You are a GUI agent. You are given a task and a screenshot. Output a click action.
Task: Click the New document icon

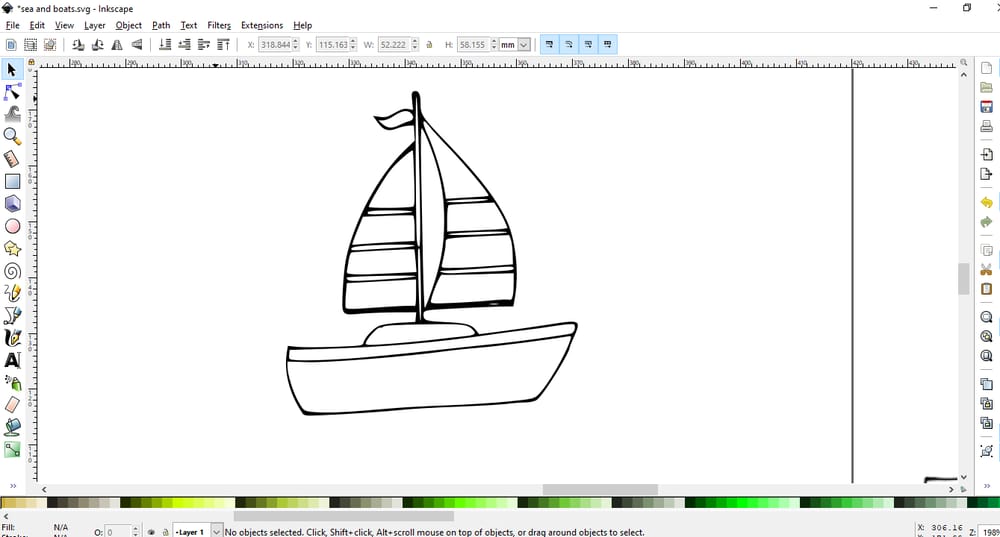(986, 68)
